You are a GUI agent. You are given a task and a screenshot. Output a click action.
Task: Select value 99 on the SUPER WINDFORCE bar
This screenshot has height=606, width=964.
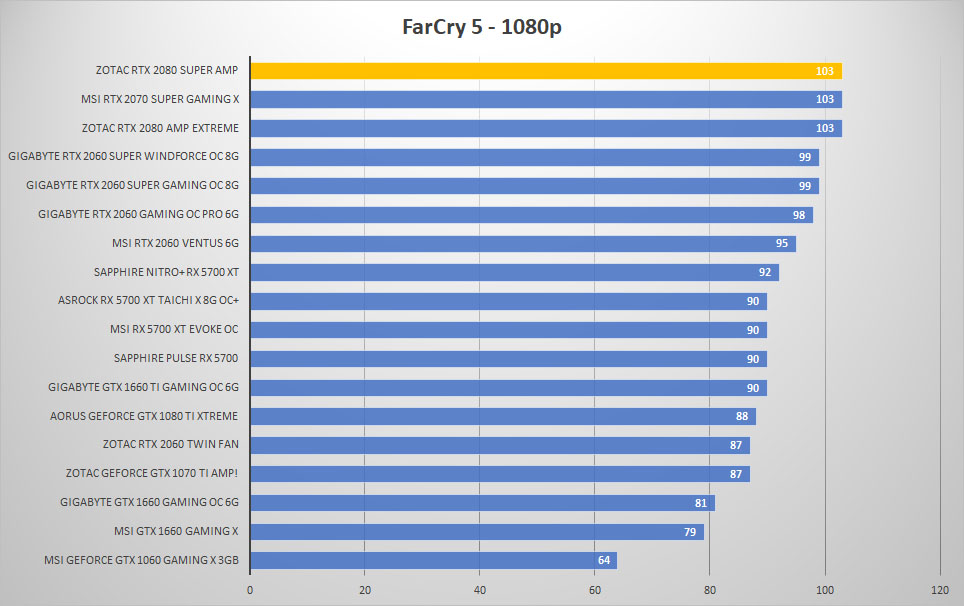coord(805,157)
